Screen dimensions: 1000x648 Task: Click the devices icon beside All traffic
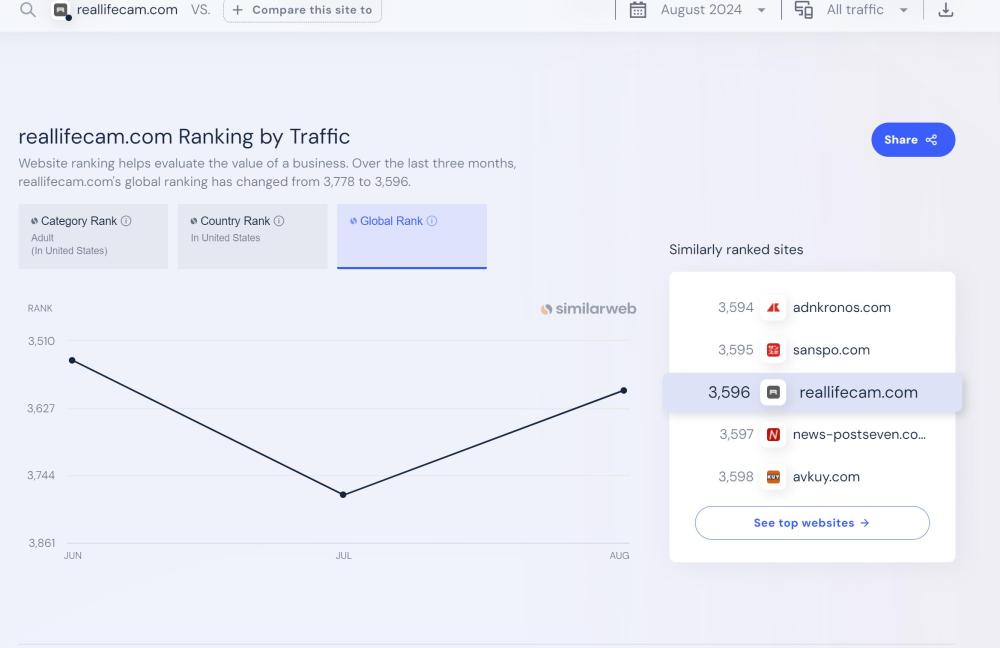[803, 10]
